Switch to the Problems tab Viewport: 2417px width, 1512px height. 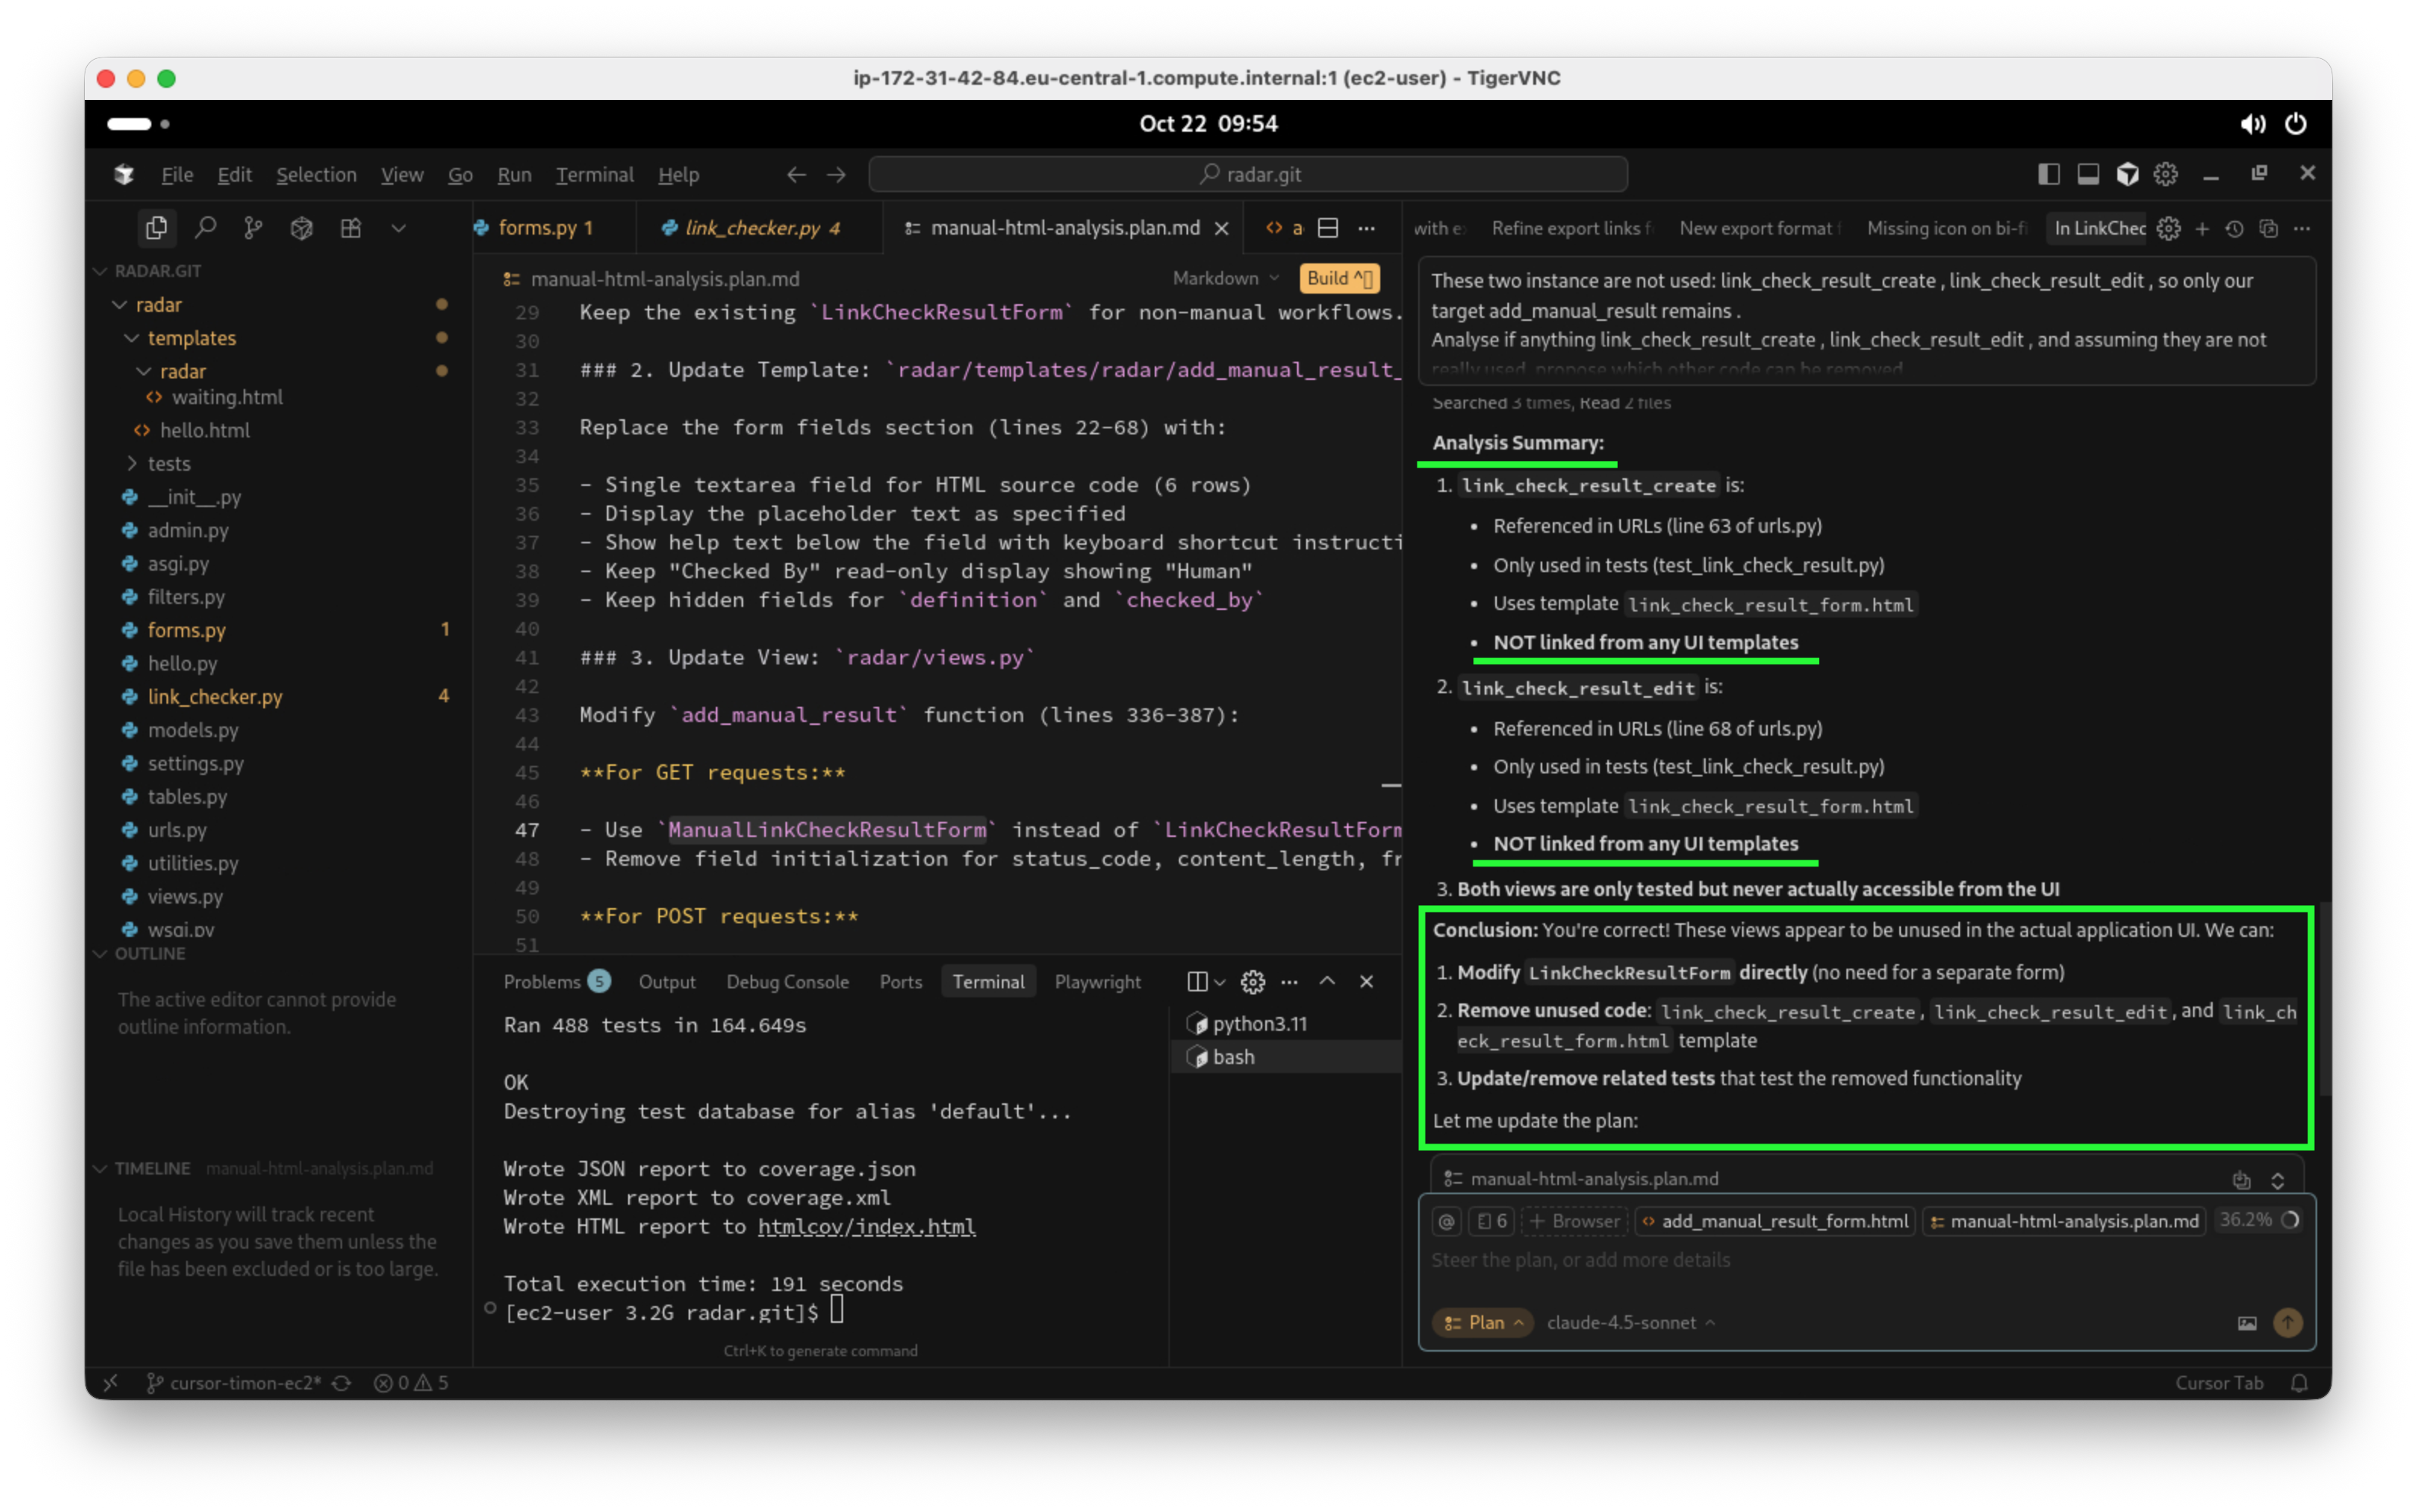coord(541,981)
